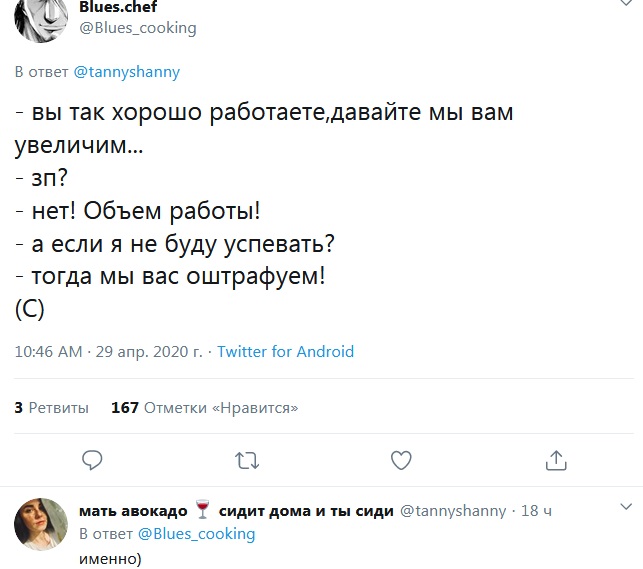Open the @Blues_cooking mention in reply
643x569 pixels.
pyautogui.click(x=196, y=534)
